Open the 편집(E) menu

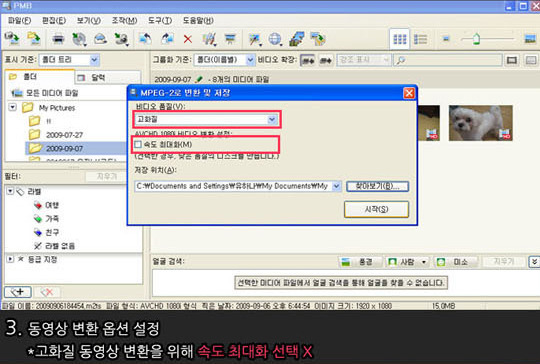[x=54, y=20]
